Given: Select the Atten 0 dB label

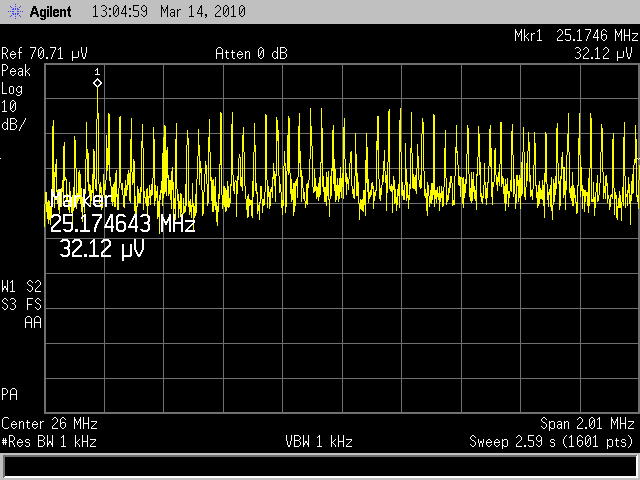Looking at the screenshot, I should click(251, 53).
